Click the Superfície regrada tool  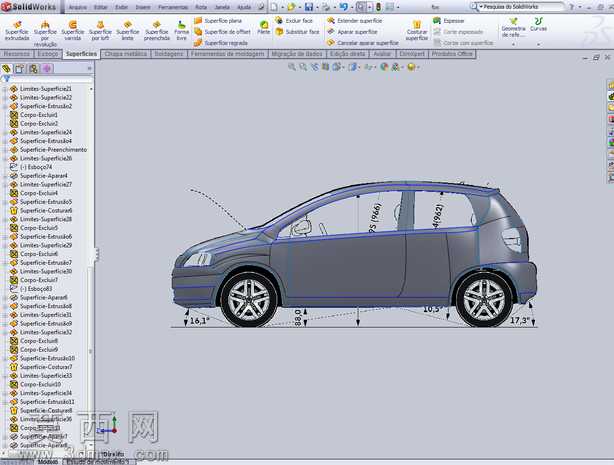click(221, 43)
